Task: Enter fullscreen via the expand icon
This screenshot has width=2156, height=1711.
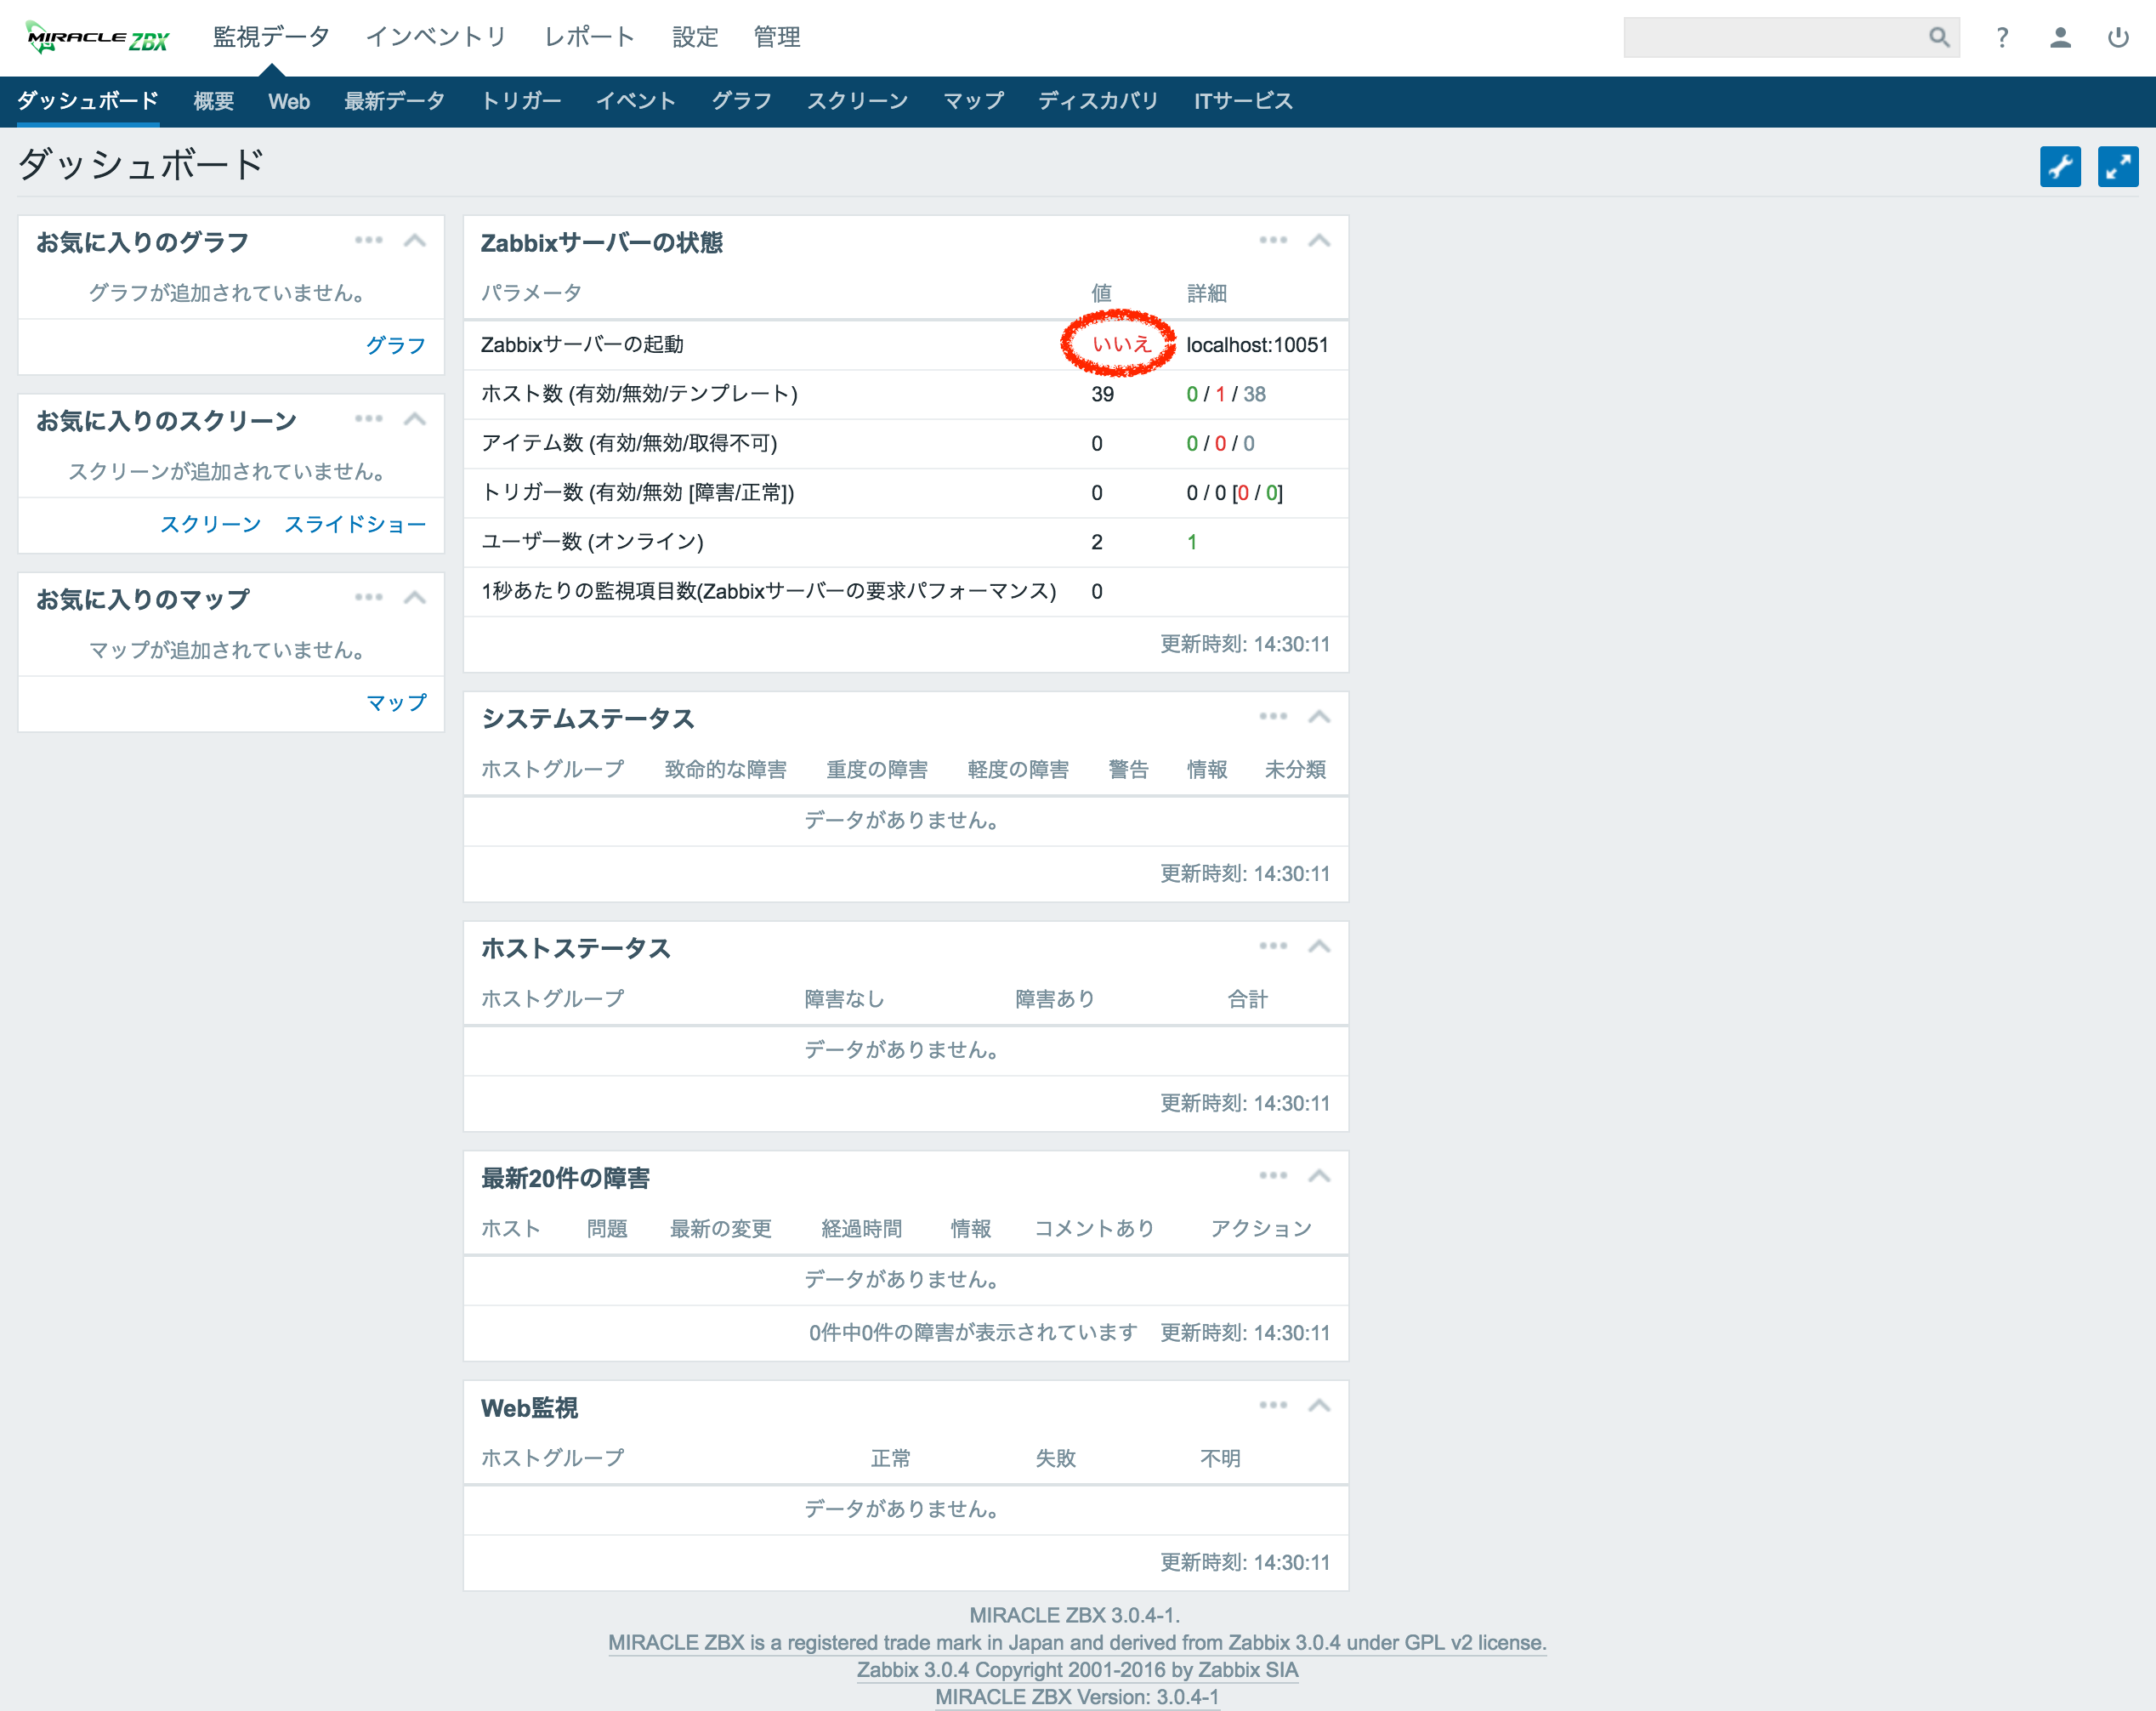Action: pyautogui.click(x=2118, y=166)
